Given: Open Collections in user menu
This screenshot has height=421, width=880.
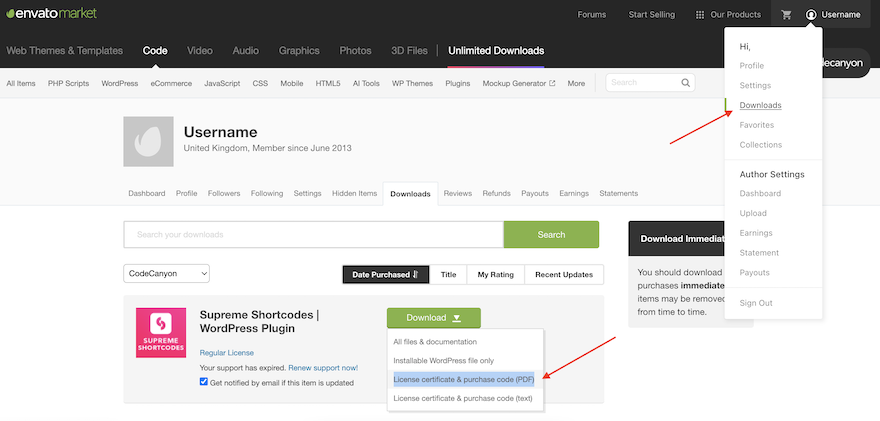Looking at the screenshot, I should 760,144.
